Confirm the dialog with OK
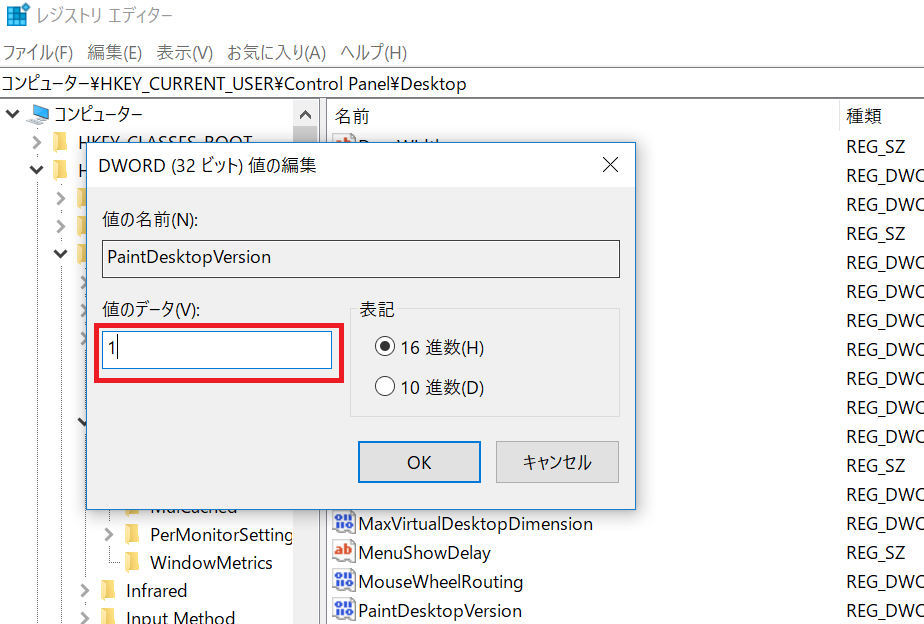The image size is (924, 624). [419, 462]
